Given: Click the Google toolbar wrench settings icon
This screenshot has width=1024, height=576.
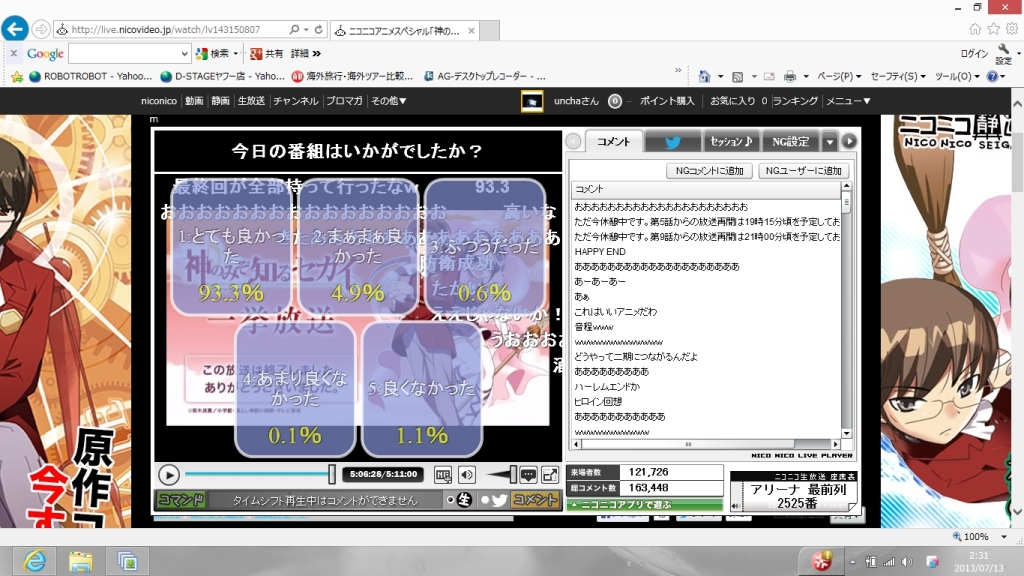Looking at the screenshot, I should [1003, 50].
